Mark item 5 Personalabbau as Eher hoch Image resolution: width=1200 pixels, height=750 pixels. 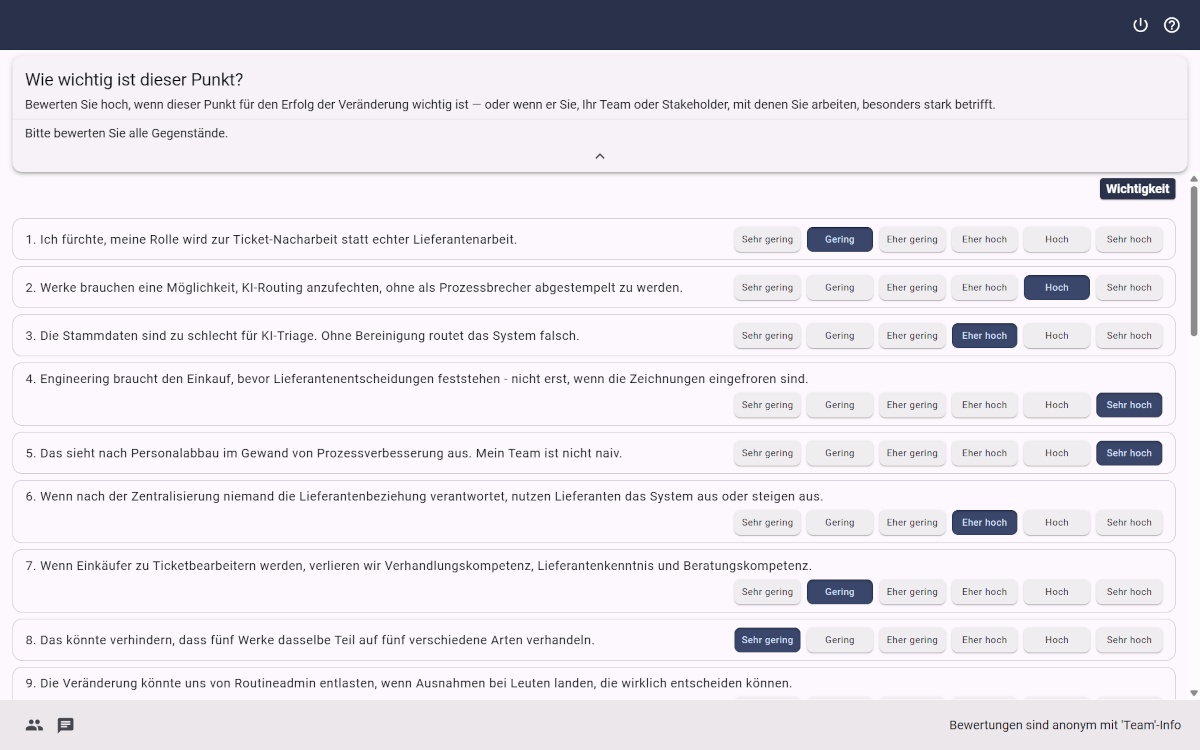[x=984, y=453]
